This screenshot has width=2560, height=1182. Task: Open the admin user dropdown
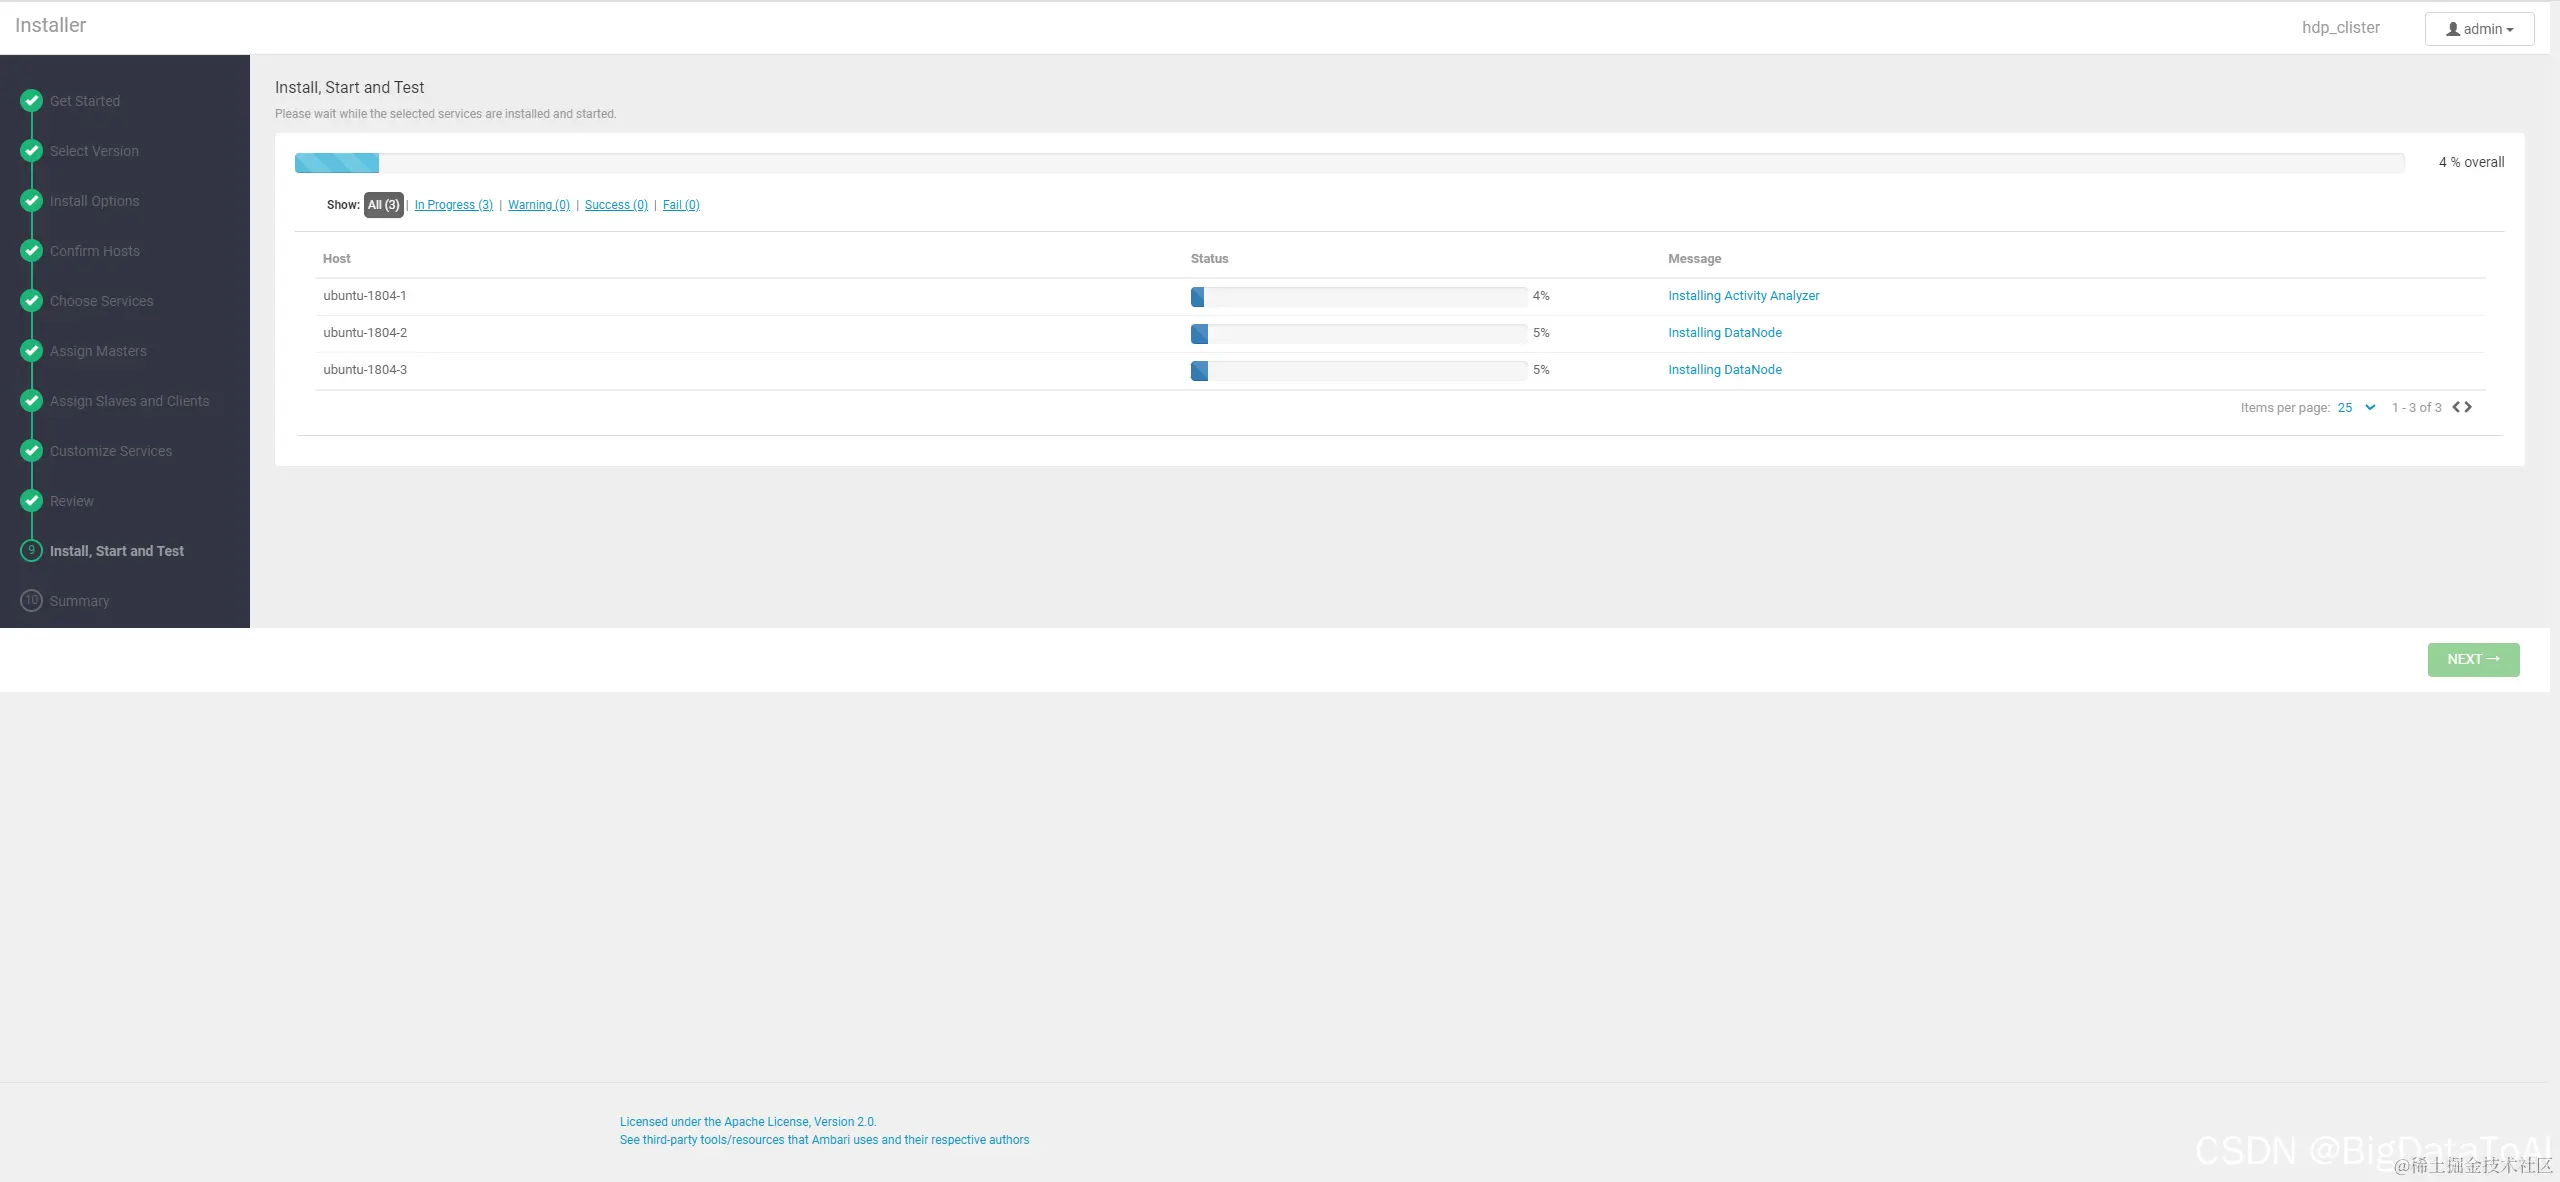point(2479,29)
